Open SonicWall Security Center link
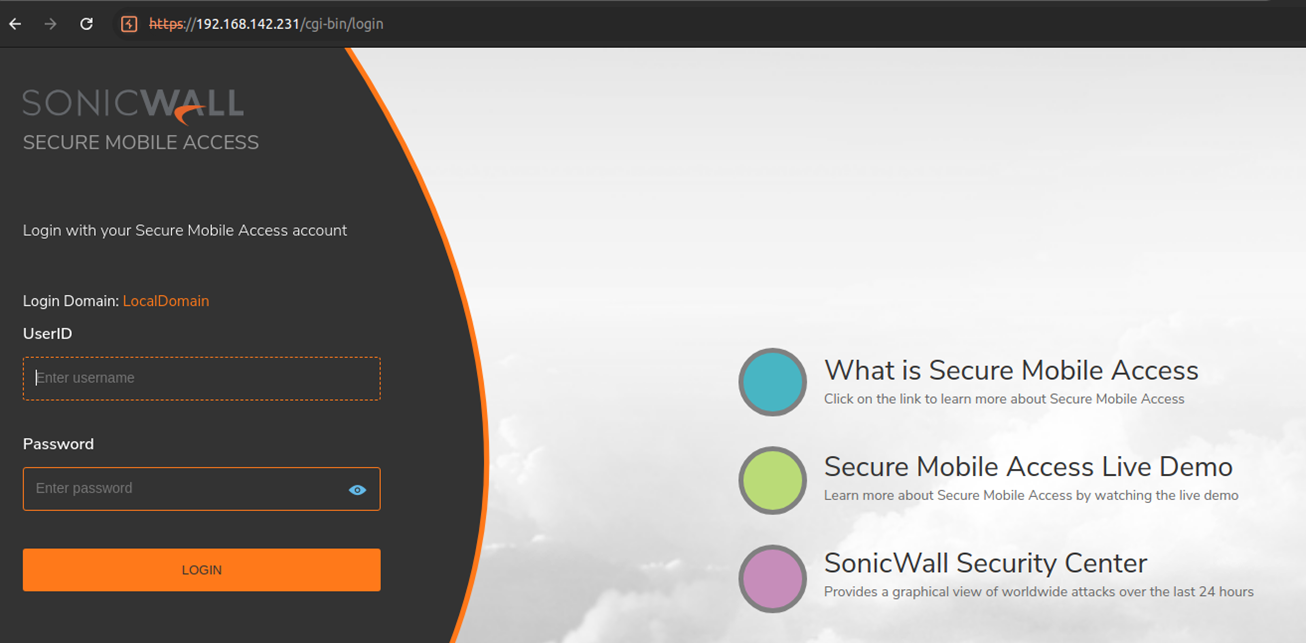Image resolution: width=1306 pixels, height=643 pixels. pyautogui.click(x=986, y=563)
